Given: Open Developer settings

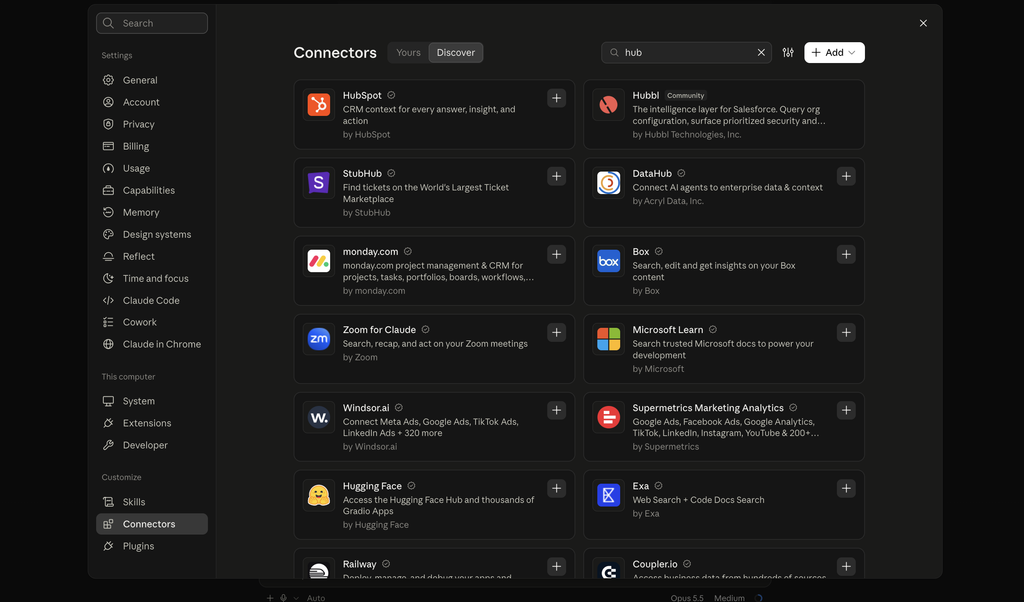Looking at the screenshot, I should coord(152,445).
